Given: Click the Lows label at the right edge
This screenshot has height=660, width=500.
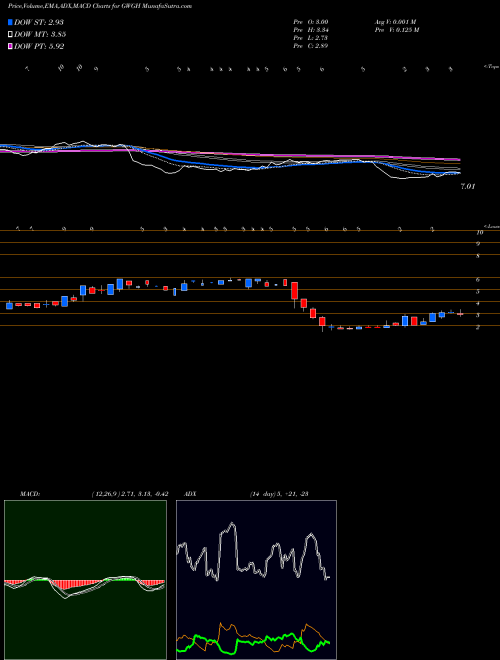Looking at the screenshot, I should [492, 226].
